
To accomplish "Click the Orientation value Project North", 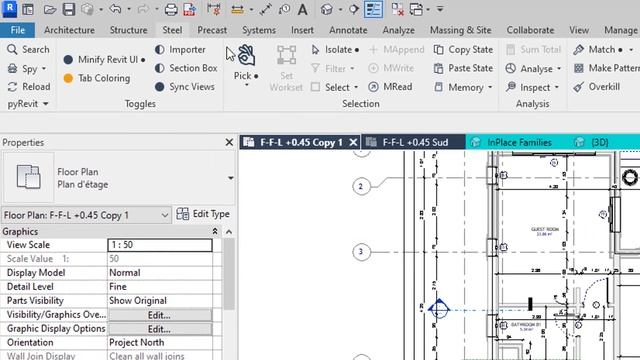I will [160, 342].
